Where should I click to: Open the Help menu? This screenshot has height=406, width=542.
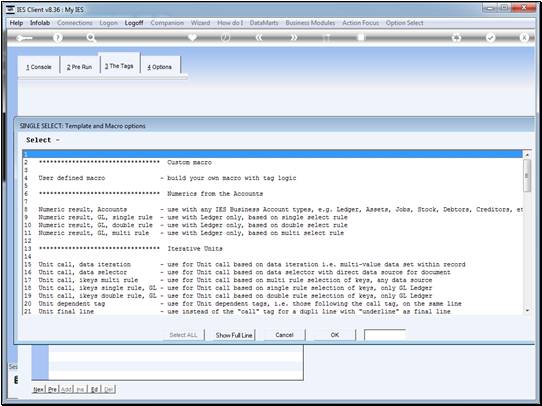(16, 23)
